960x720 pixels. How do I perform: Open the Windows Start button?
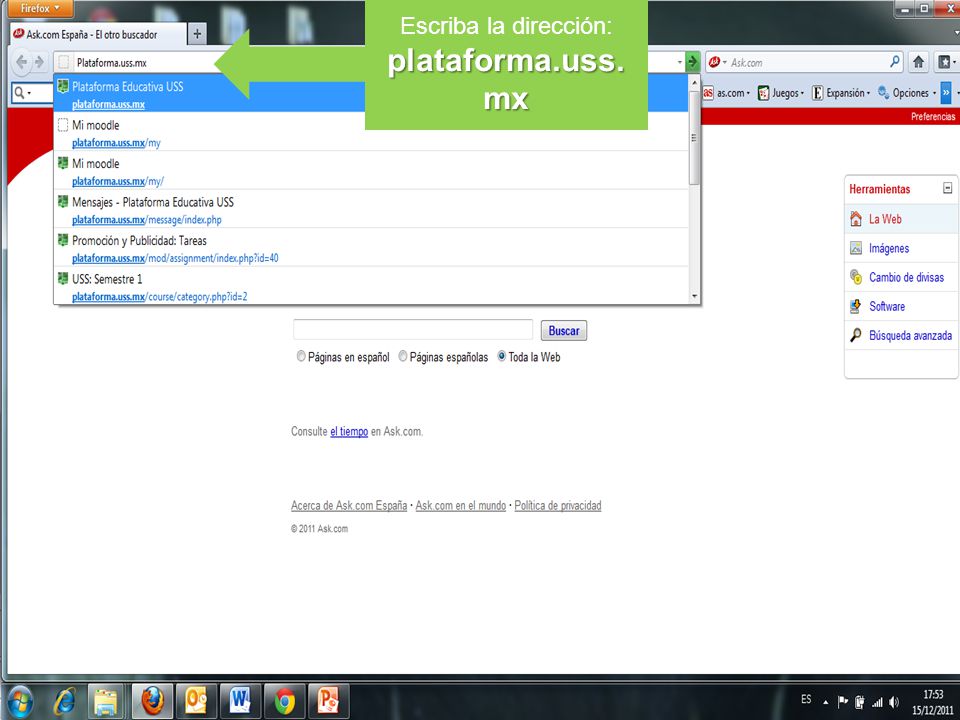pos(20,702)
